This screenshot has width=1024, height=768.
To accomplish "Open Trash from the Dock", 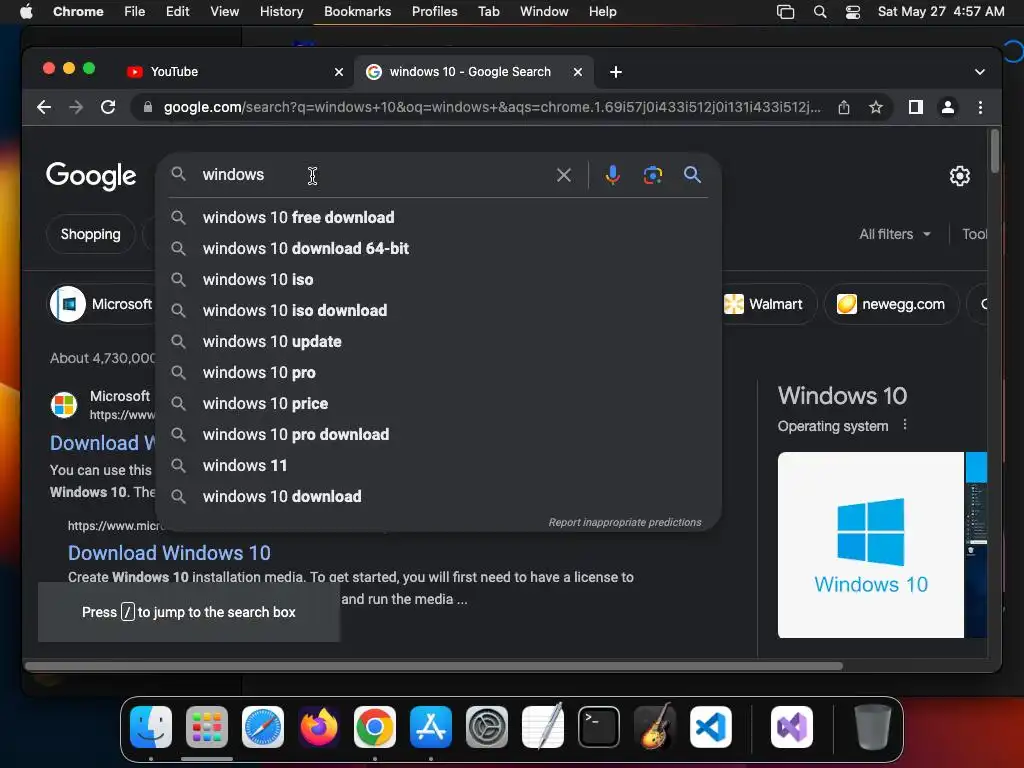I will (872, 727).
